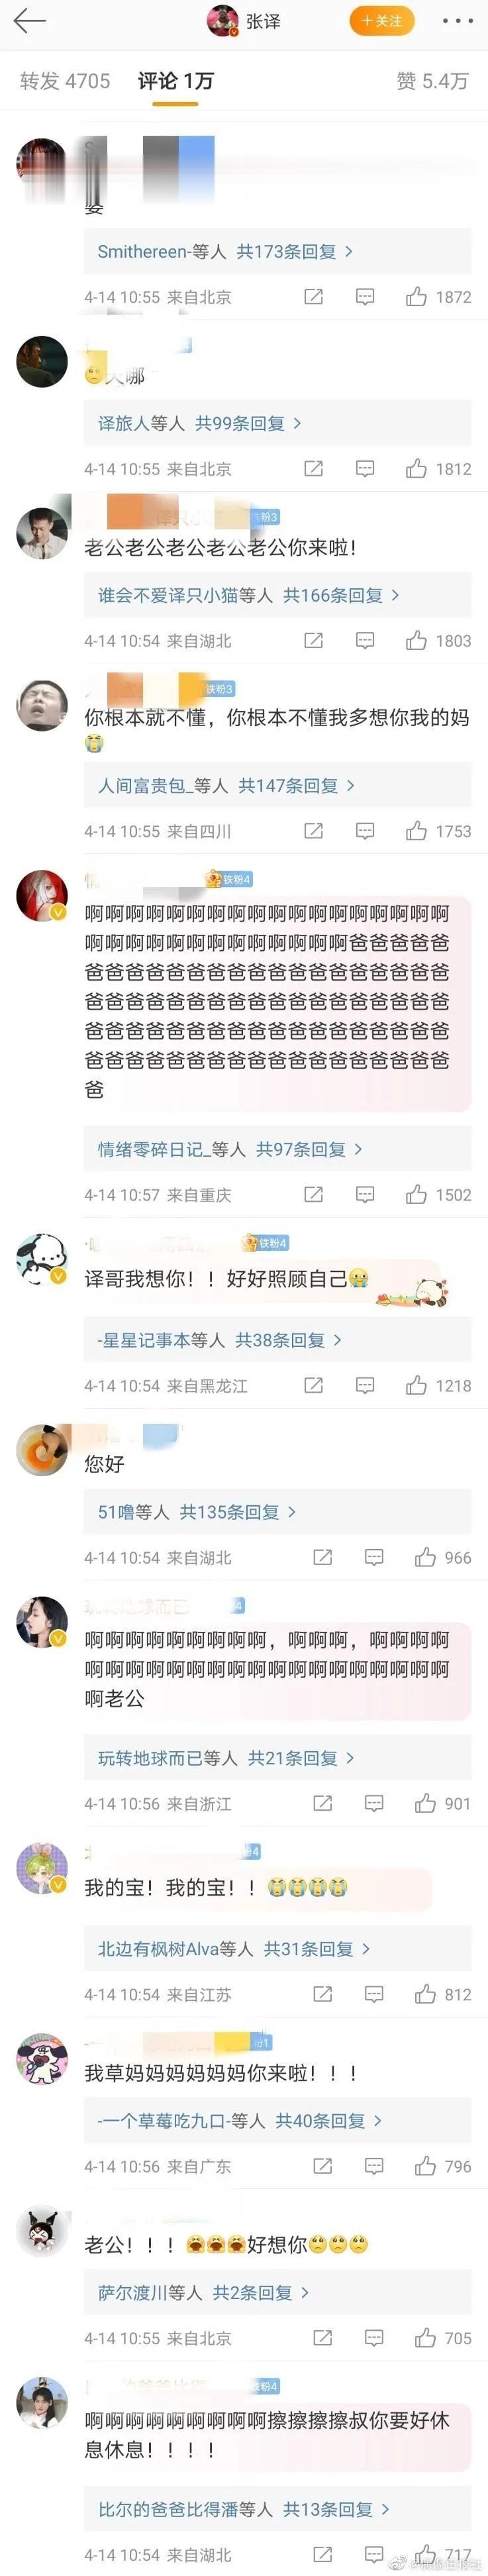The image size is (488, 2576).
Task: Switch to the 赞 5.4万 tab
Action: [x=432, y=81]
